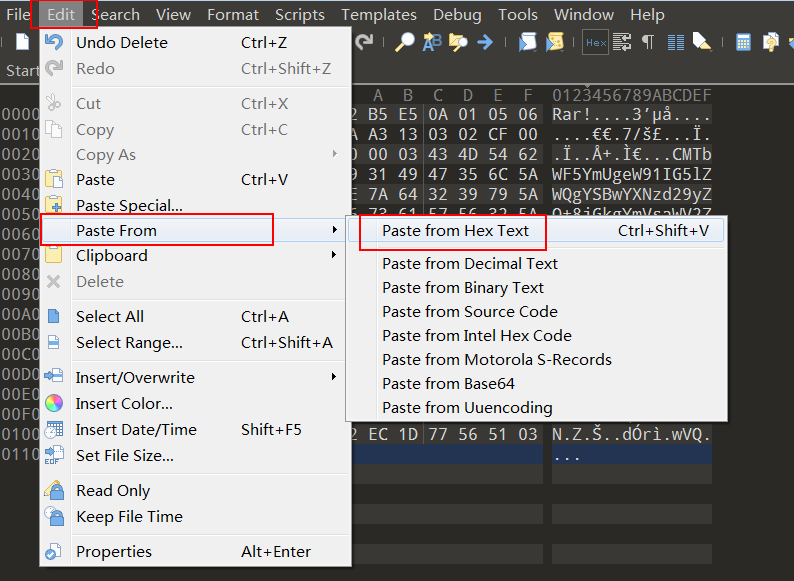Click the column layout toolbar icon

(676, 43)
